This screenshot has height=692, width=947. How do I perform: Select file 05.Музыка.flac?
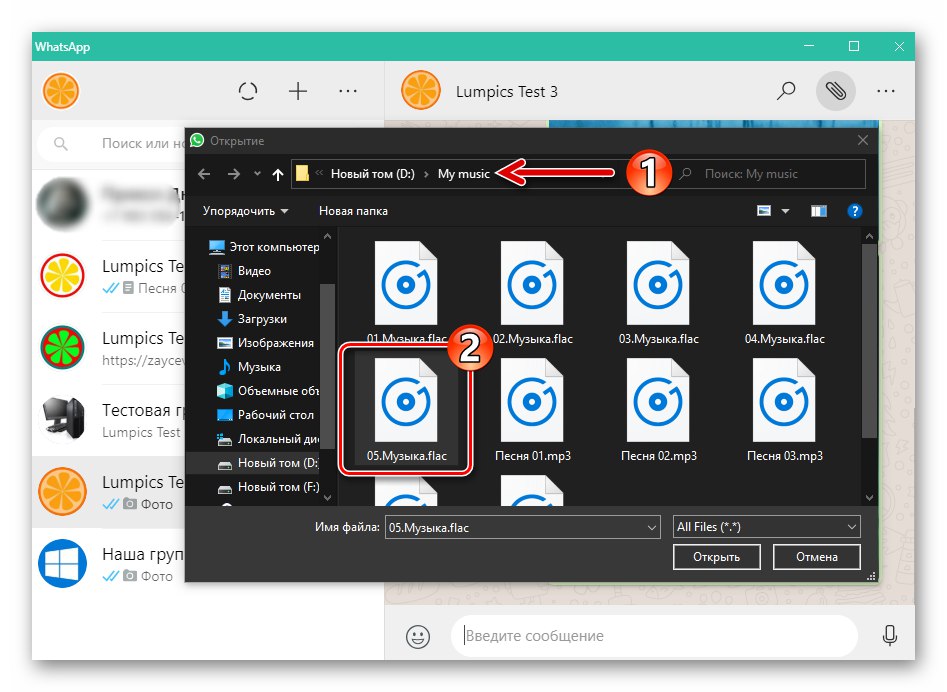coord(406,410)
